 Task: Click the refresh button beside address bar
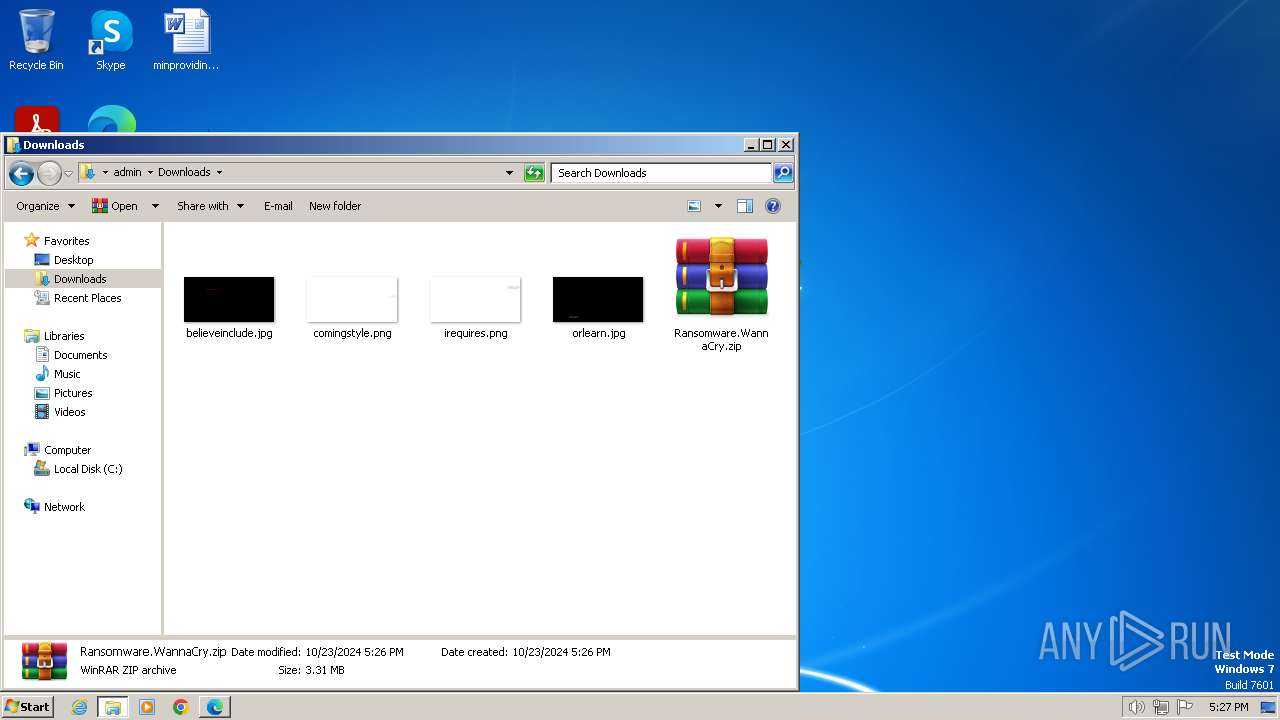(x=534, y=173)
